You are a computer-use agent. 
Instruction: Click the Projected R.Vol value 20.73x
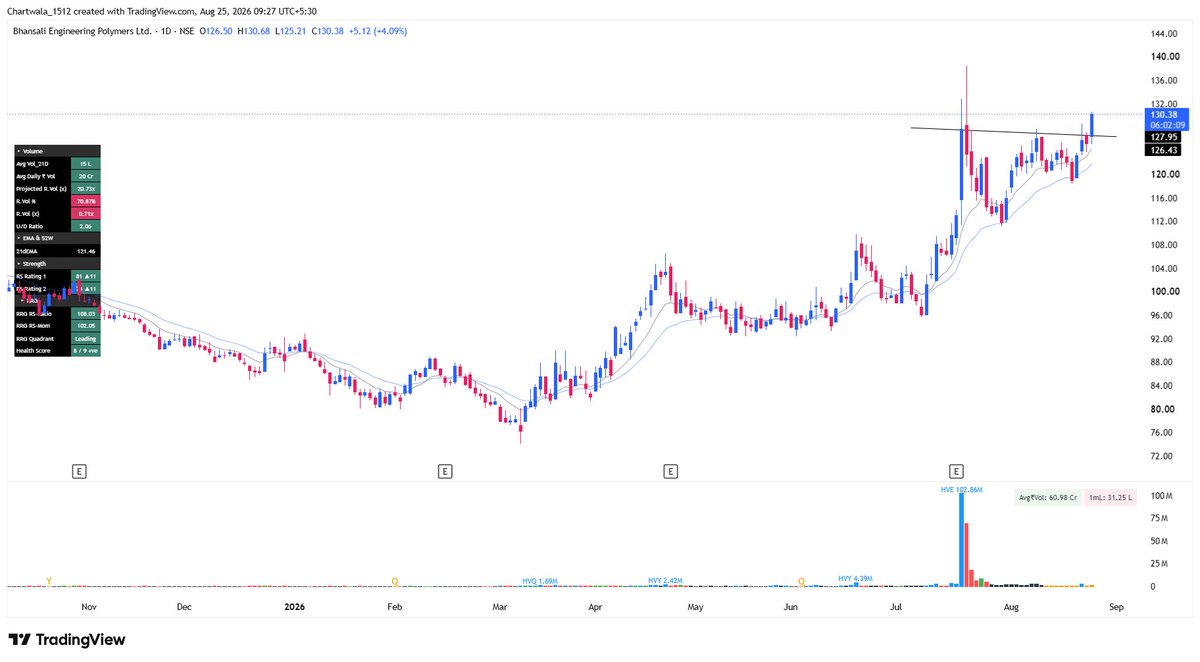click(85, 188)
